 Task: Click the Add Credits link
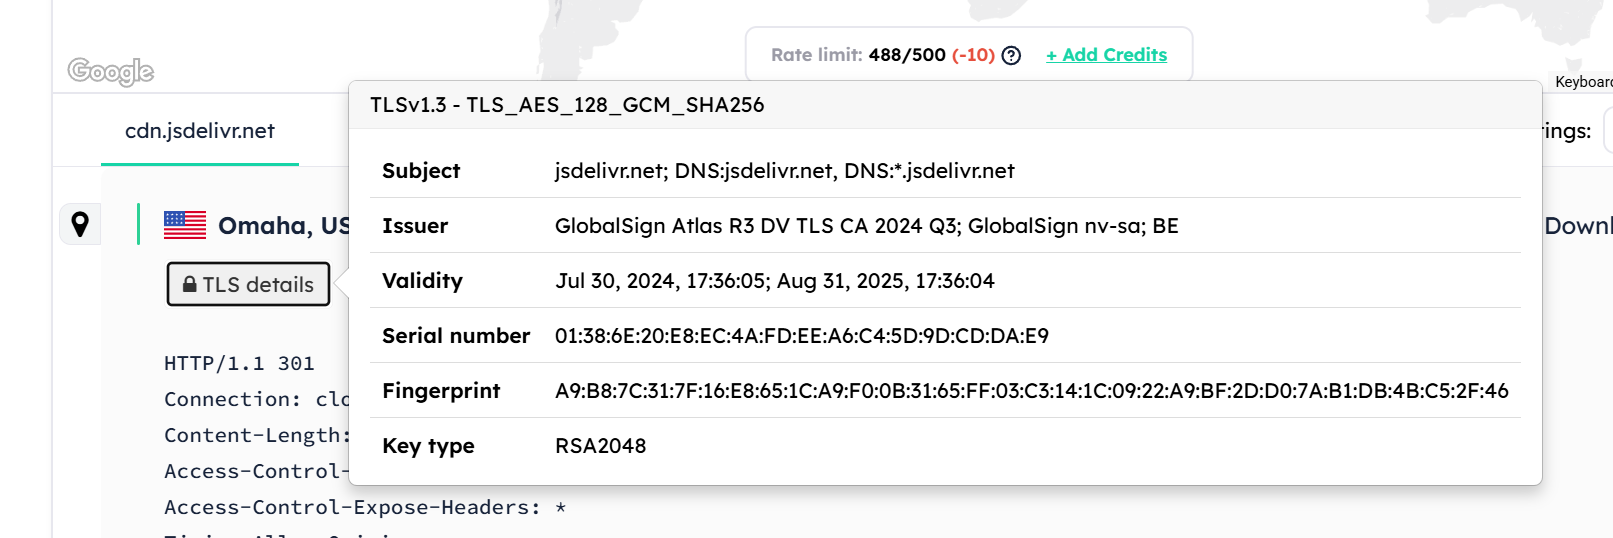pyautogui.click(x=1106, y=55)
